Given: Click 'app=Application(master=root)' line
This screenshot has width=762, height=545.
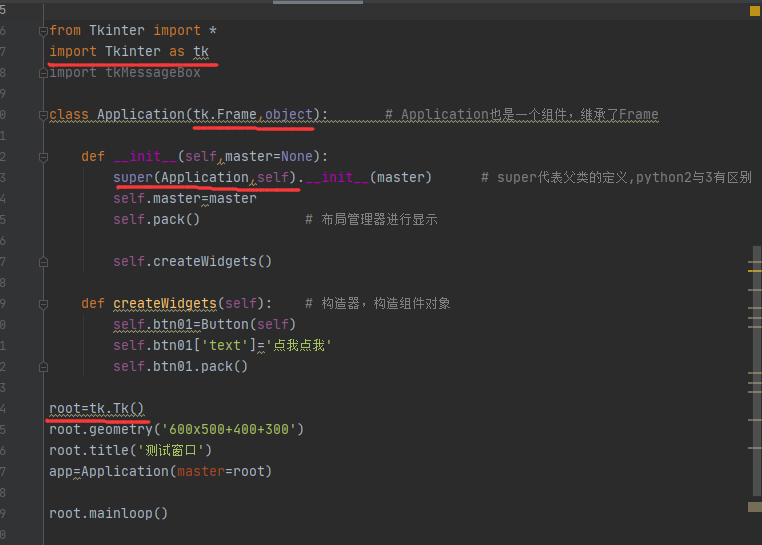Looking at the screenshot, I should [x=160, y=471].
